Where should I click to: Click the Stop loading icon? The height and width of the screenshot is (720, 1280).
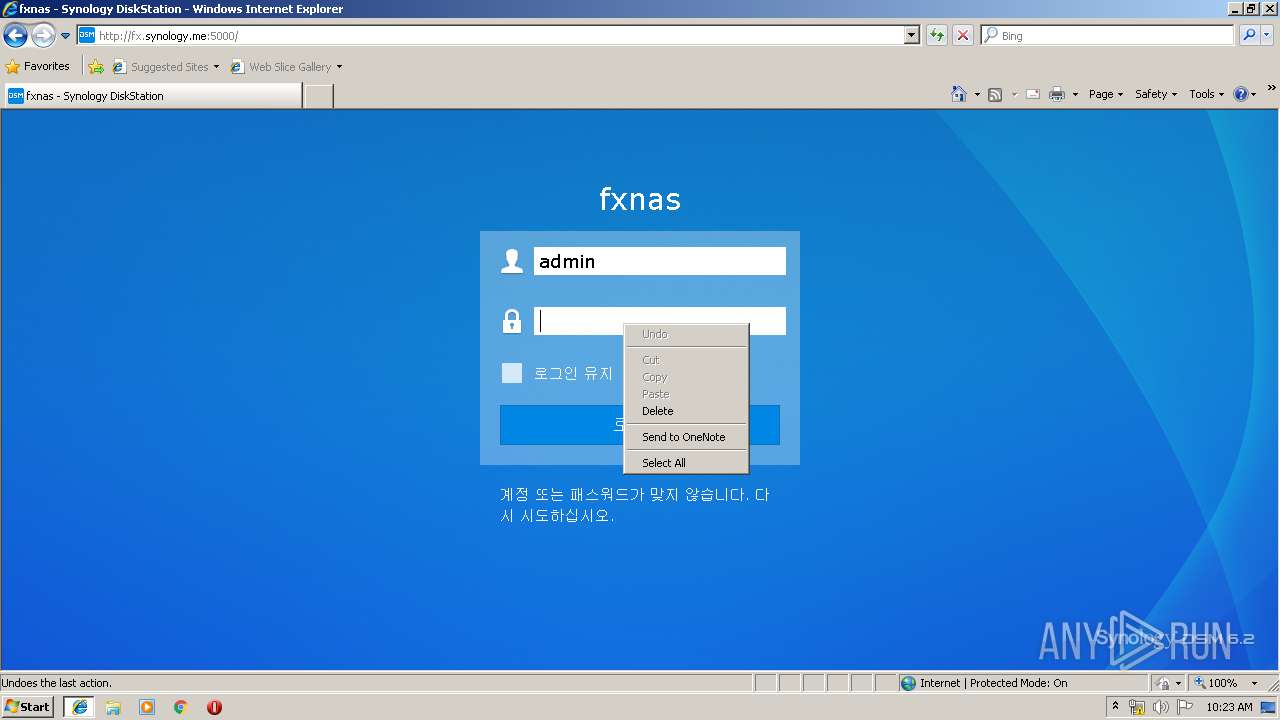963,36
